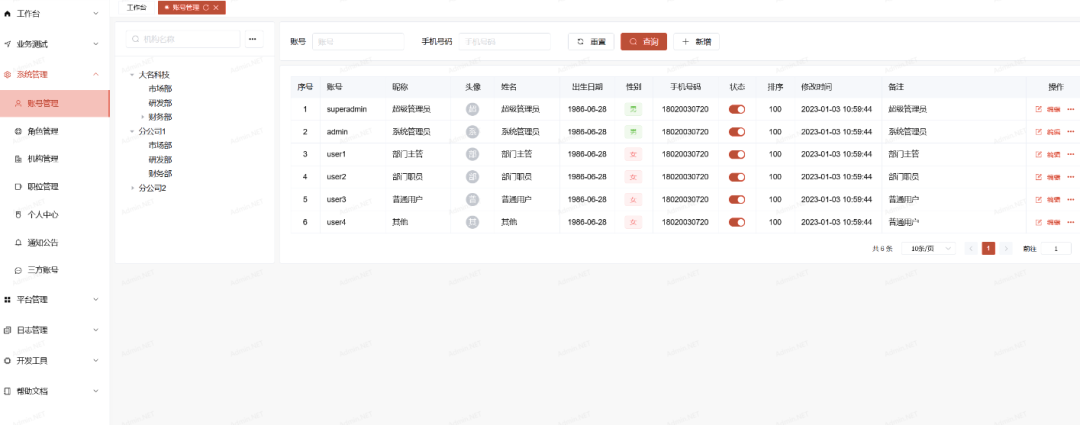This screenshot has height=425, width=1080.
Task: Open the more-actions dots for user1
Action: 1070,154
